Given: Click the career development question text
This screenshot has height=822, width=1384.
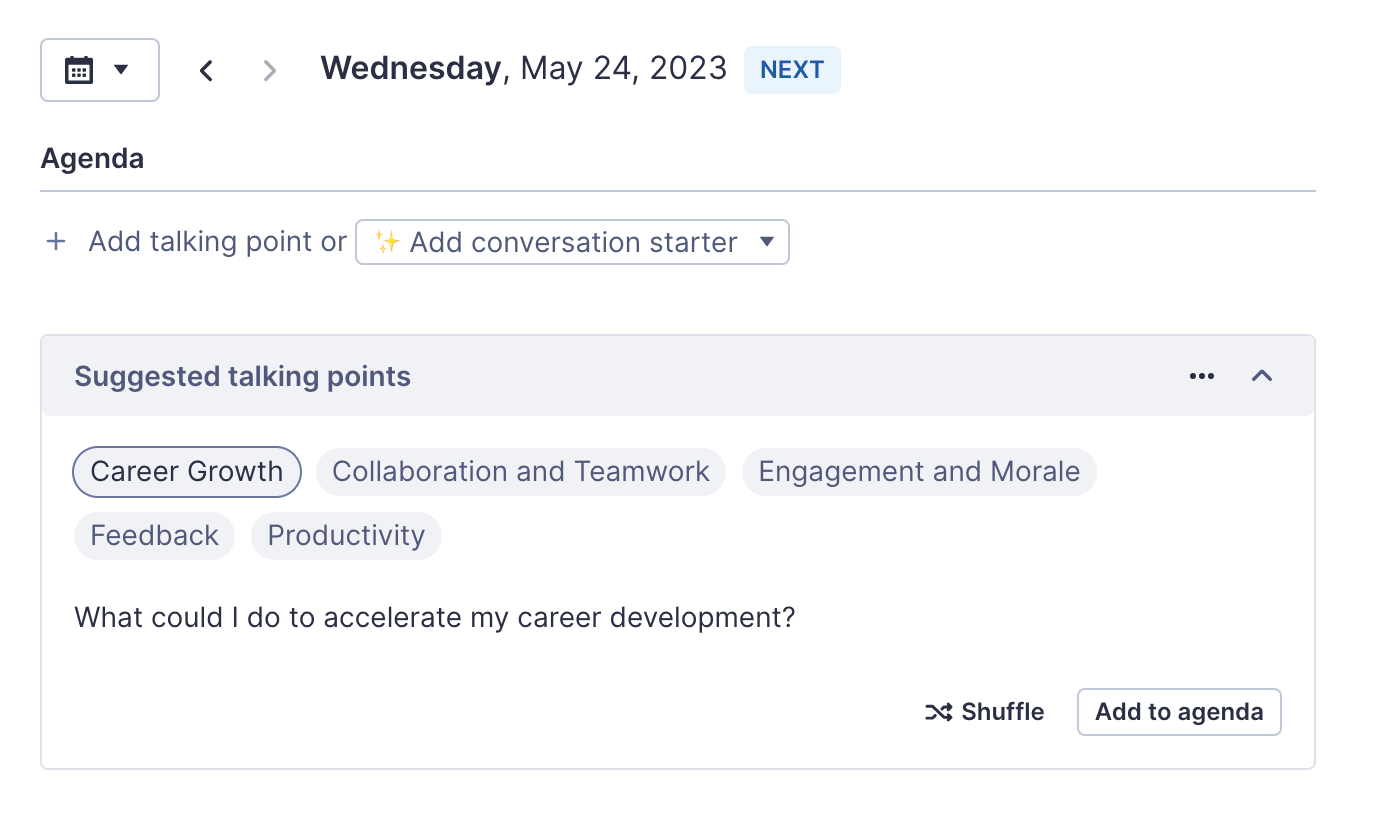Looking at the screenshot, I should 434,617.
